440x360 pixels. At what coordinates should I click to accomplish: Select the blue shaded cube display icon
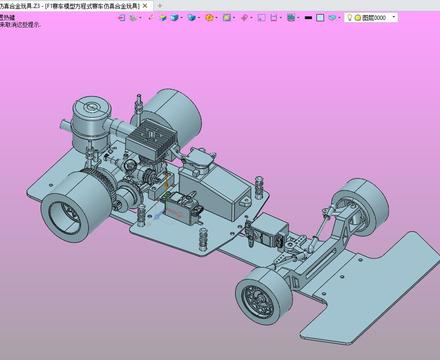point(174,18)
